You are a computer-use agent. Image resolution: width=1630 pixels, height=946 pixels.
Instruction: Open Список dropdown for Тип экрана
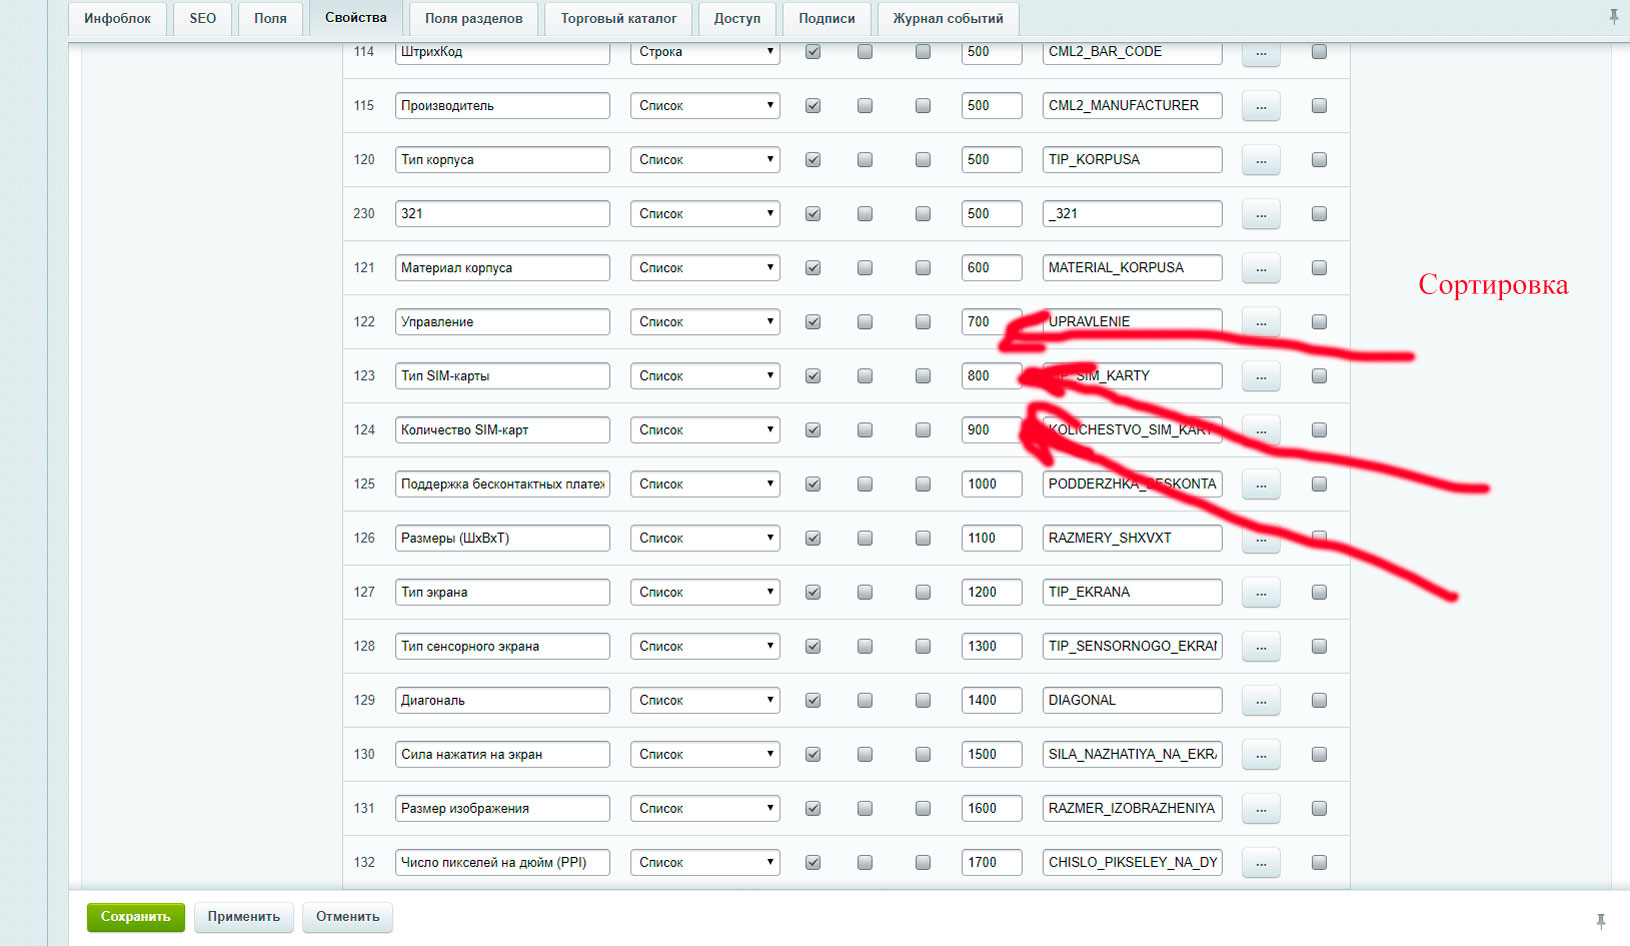coord(704,593)
